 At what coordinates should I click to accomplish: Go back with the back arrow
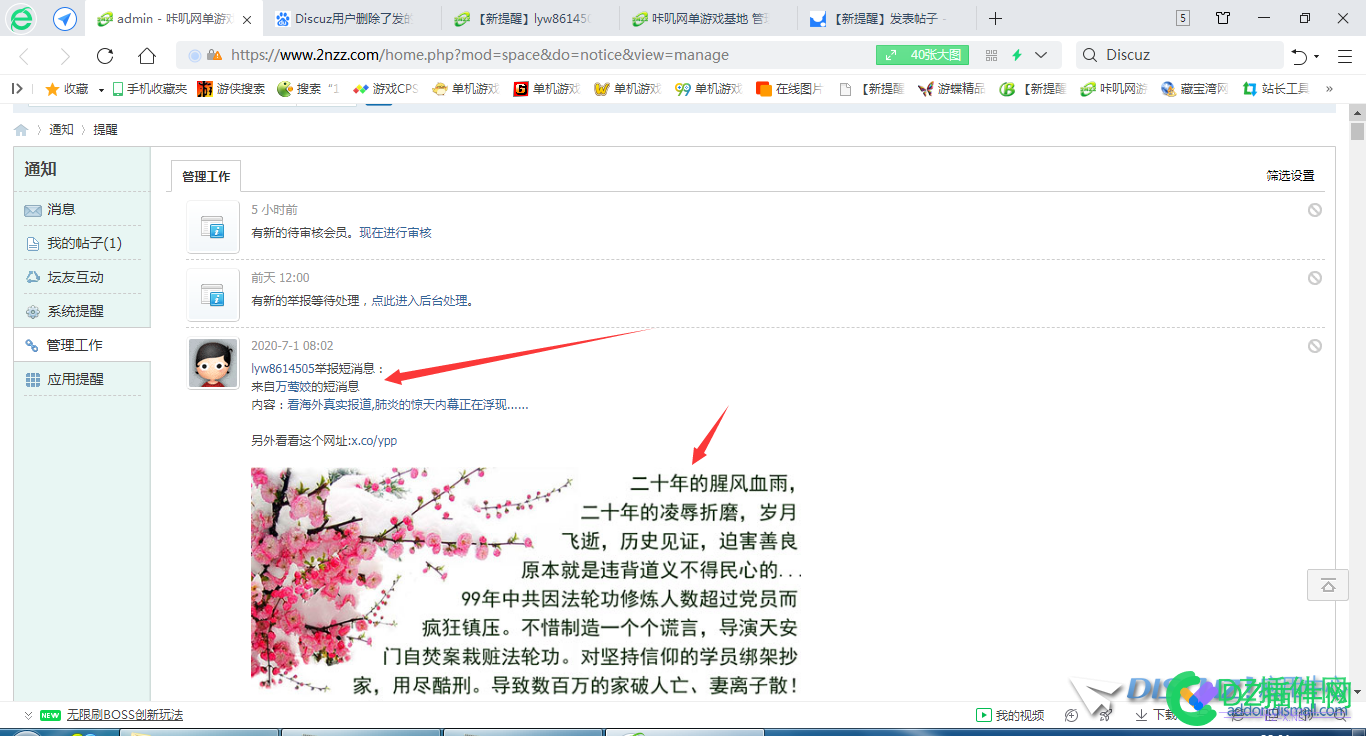(x=24, y=56)
